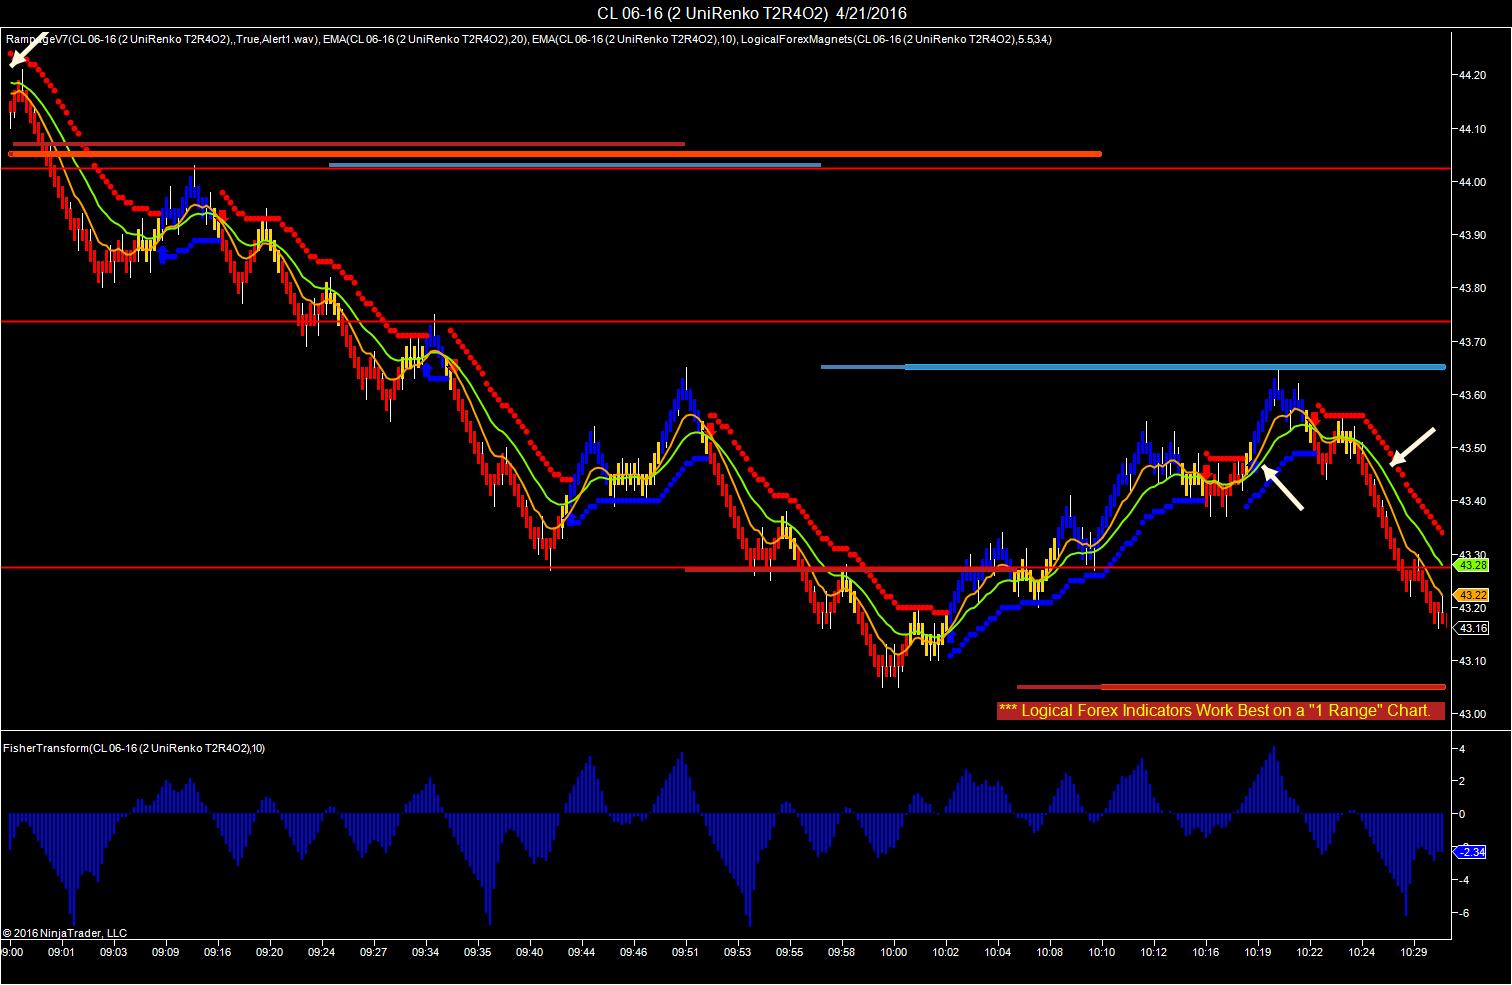Click the white arrow pointing to the 10:19 breakout
This screenshot has width=1512, height=985.
[1282, 487]
